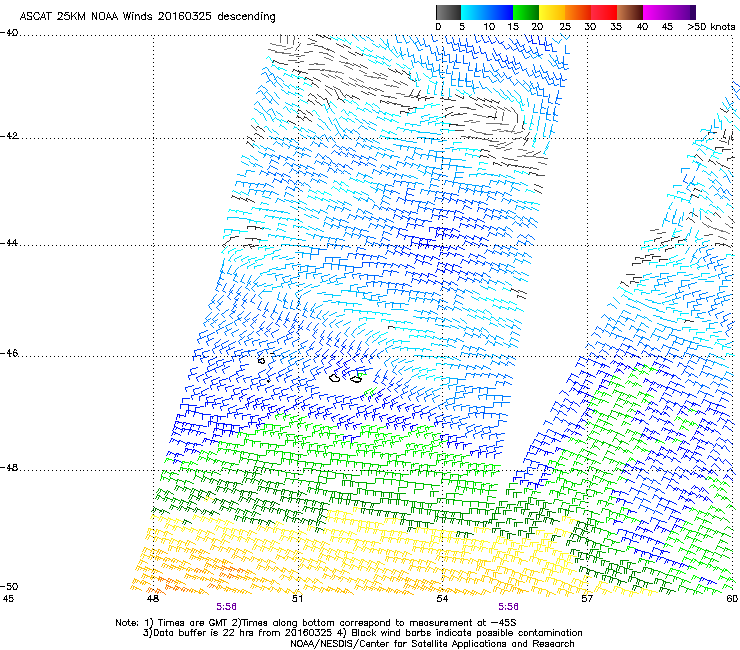Click the legend tick label '25'
The width and height of the screenshot is (740, 650).
[x=565, y=27]
